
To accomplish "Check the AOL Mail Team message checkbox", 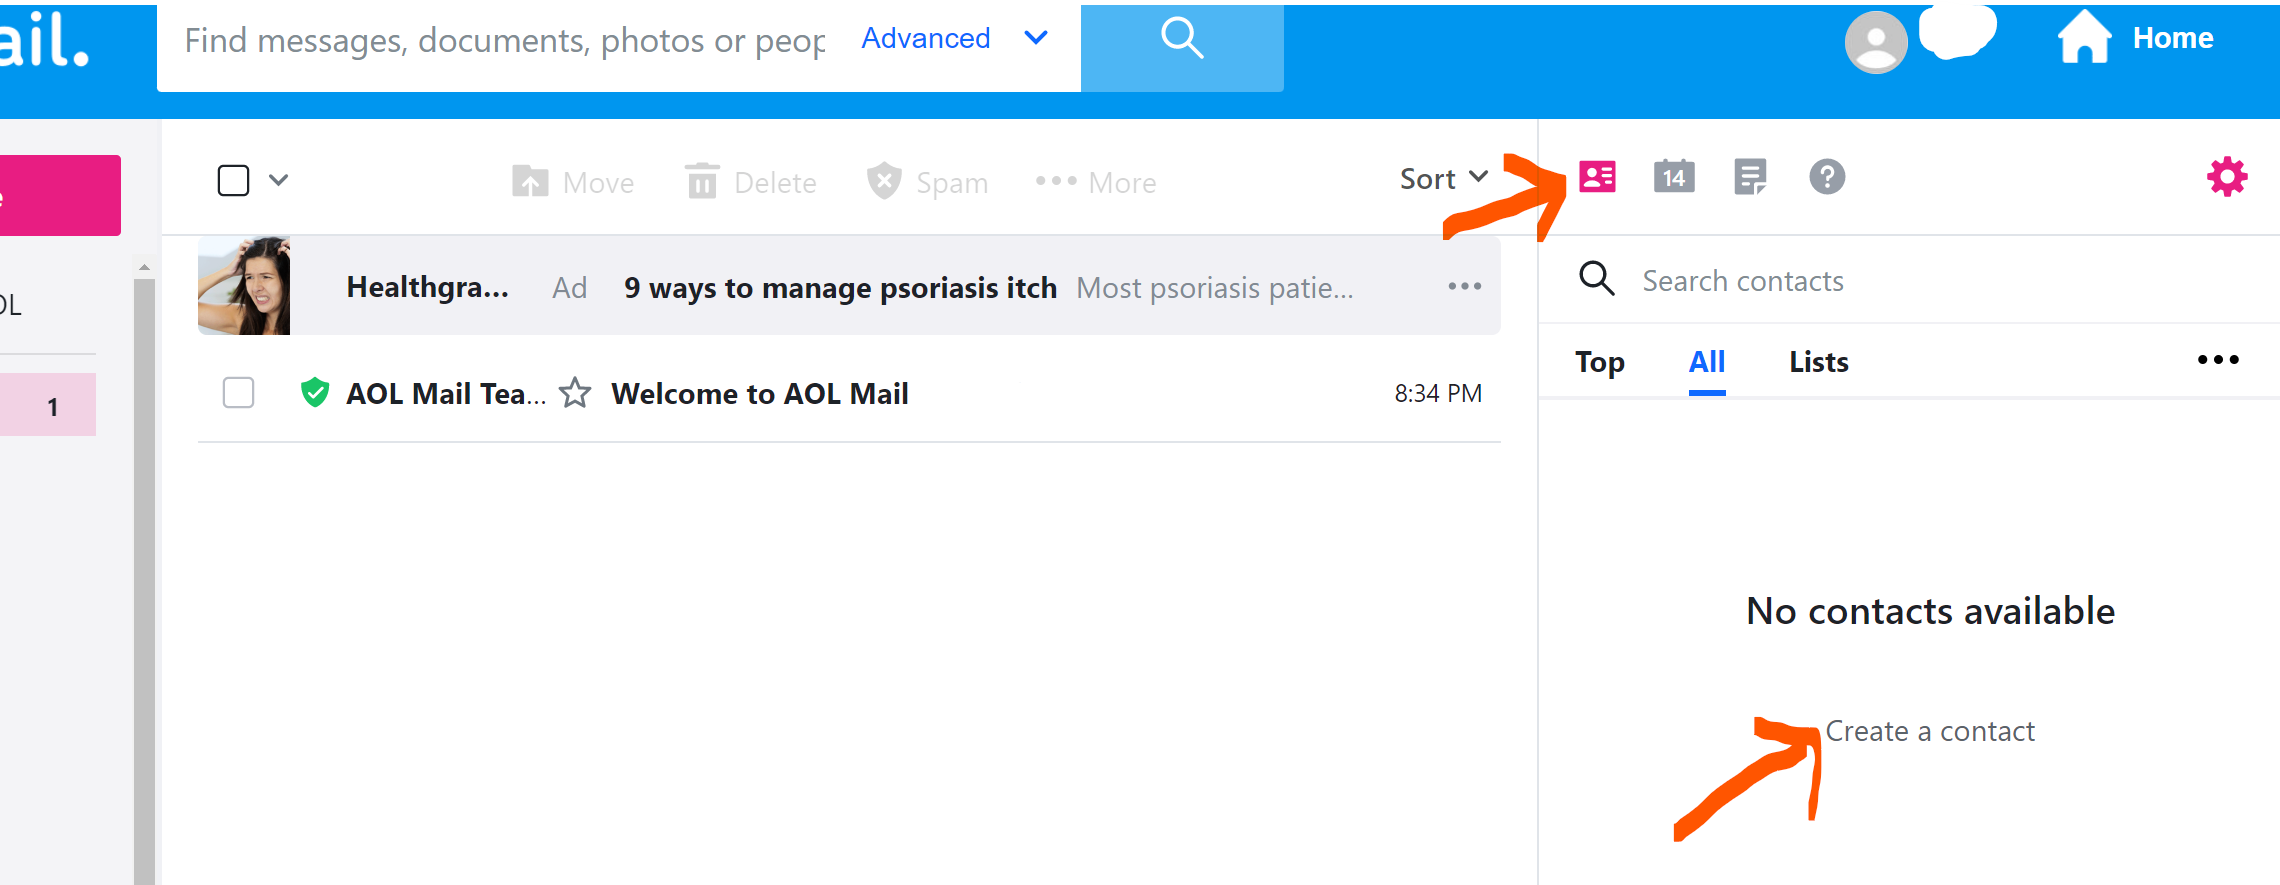I will click(238, 393).
